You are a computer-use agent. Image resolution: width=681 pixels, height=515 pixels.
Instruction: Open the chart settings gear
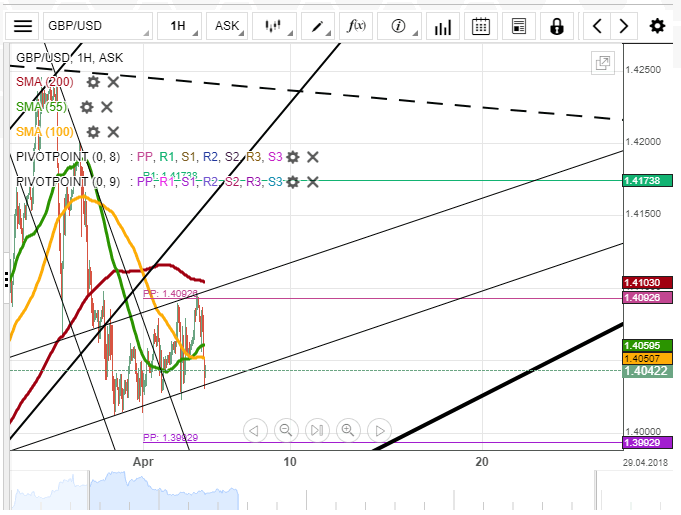657,26
